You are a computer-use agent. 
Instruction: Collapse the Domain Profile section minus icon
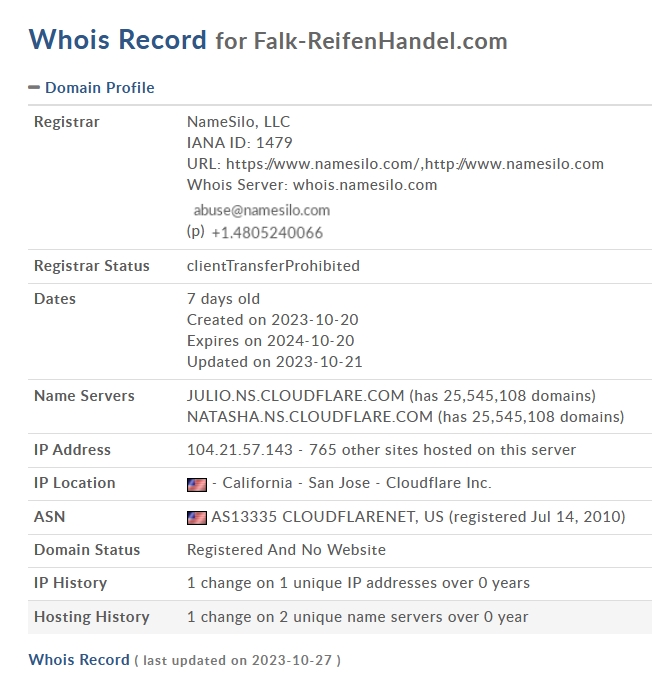point(34,87)
